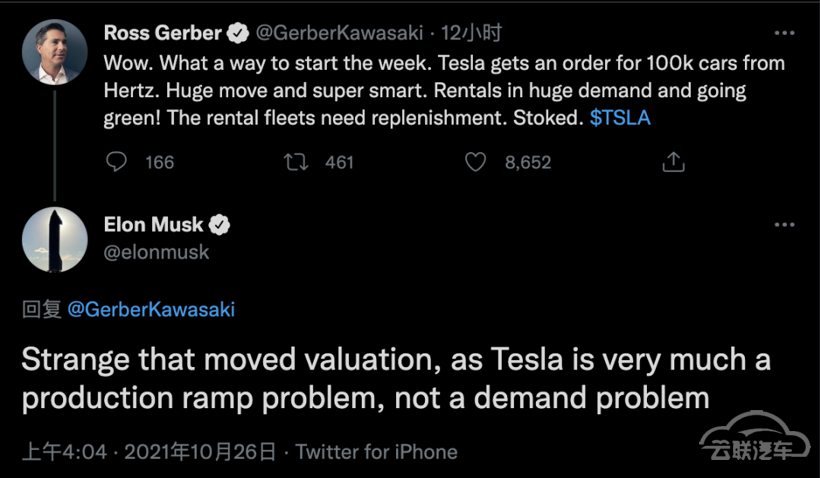Viewport: 820px width, 478px height.
Task: Click Ross Gerber's verified badge
Action: (x=238, y=33)
